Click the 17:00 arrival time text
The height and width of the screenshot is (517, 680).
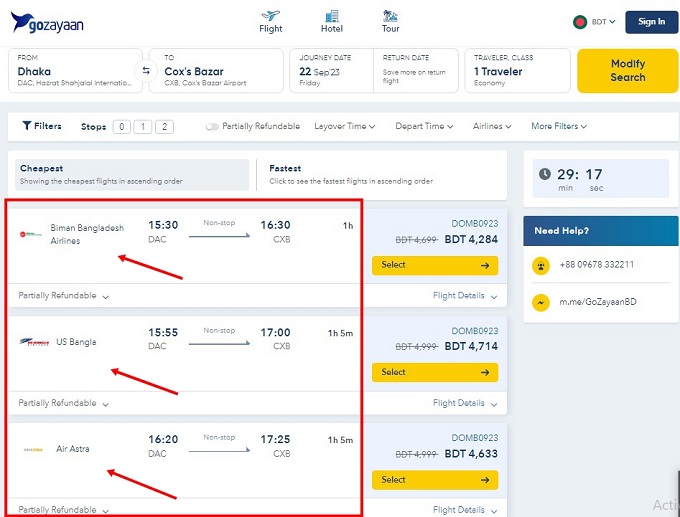point(275,333)
